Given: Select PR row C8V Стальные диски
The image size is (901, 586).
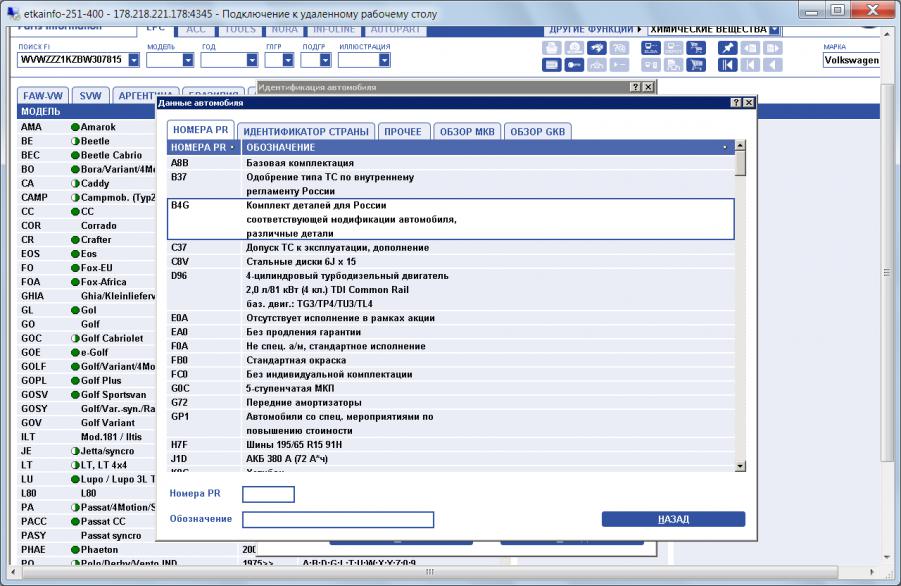Looking at the screenshot, I should coord(450,262).
